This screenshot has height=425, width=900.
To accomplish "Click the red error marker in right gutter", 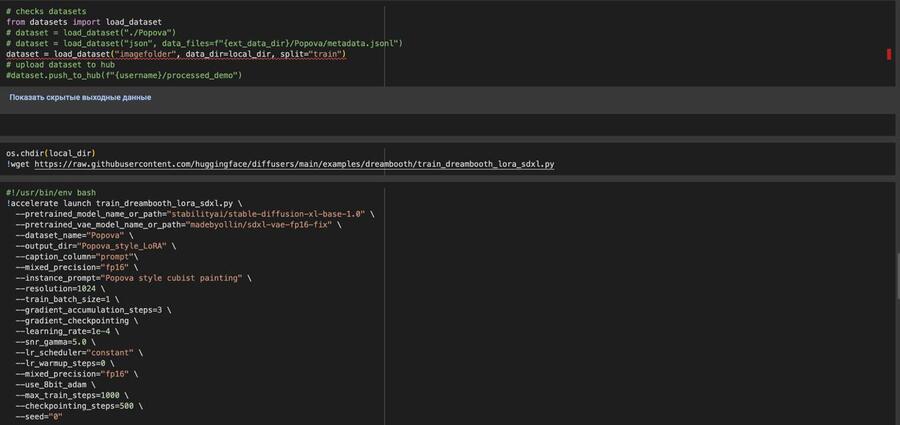I will pyautogui.click(x=888, y=54).
